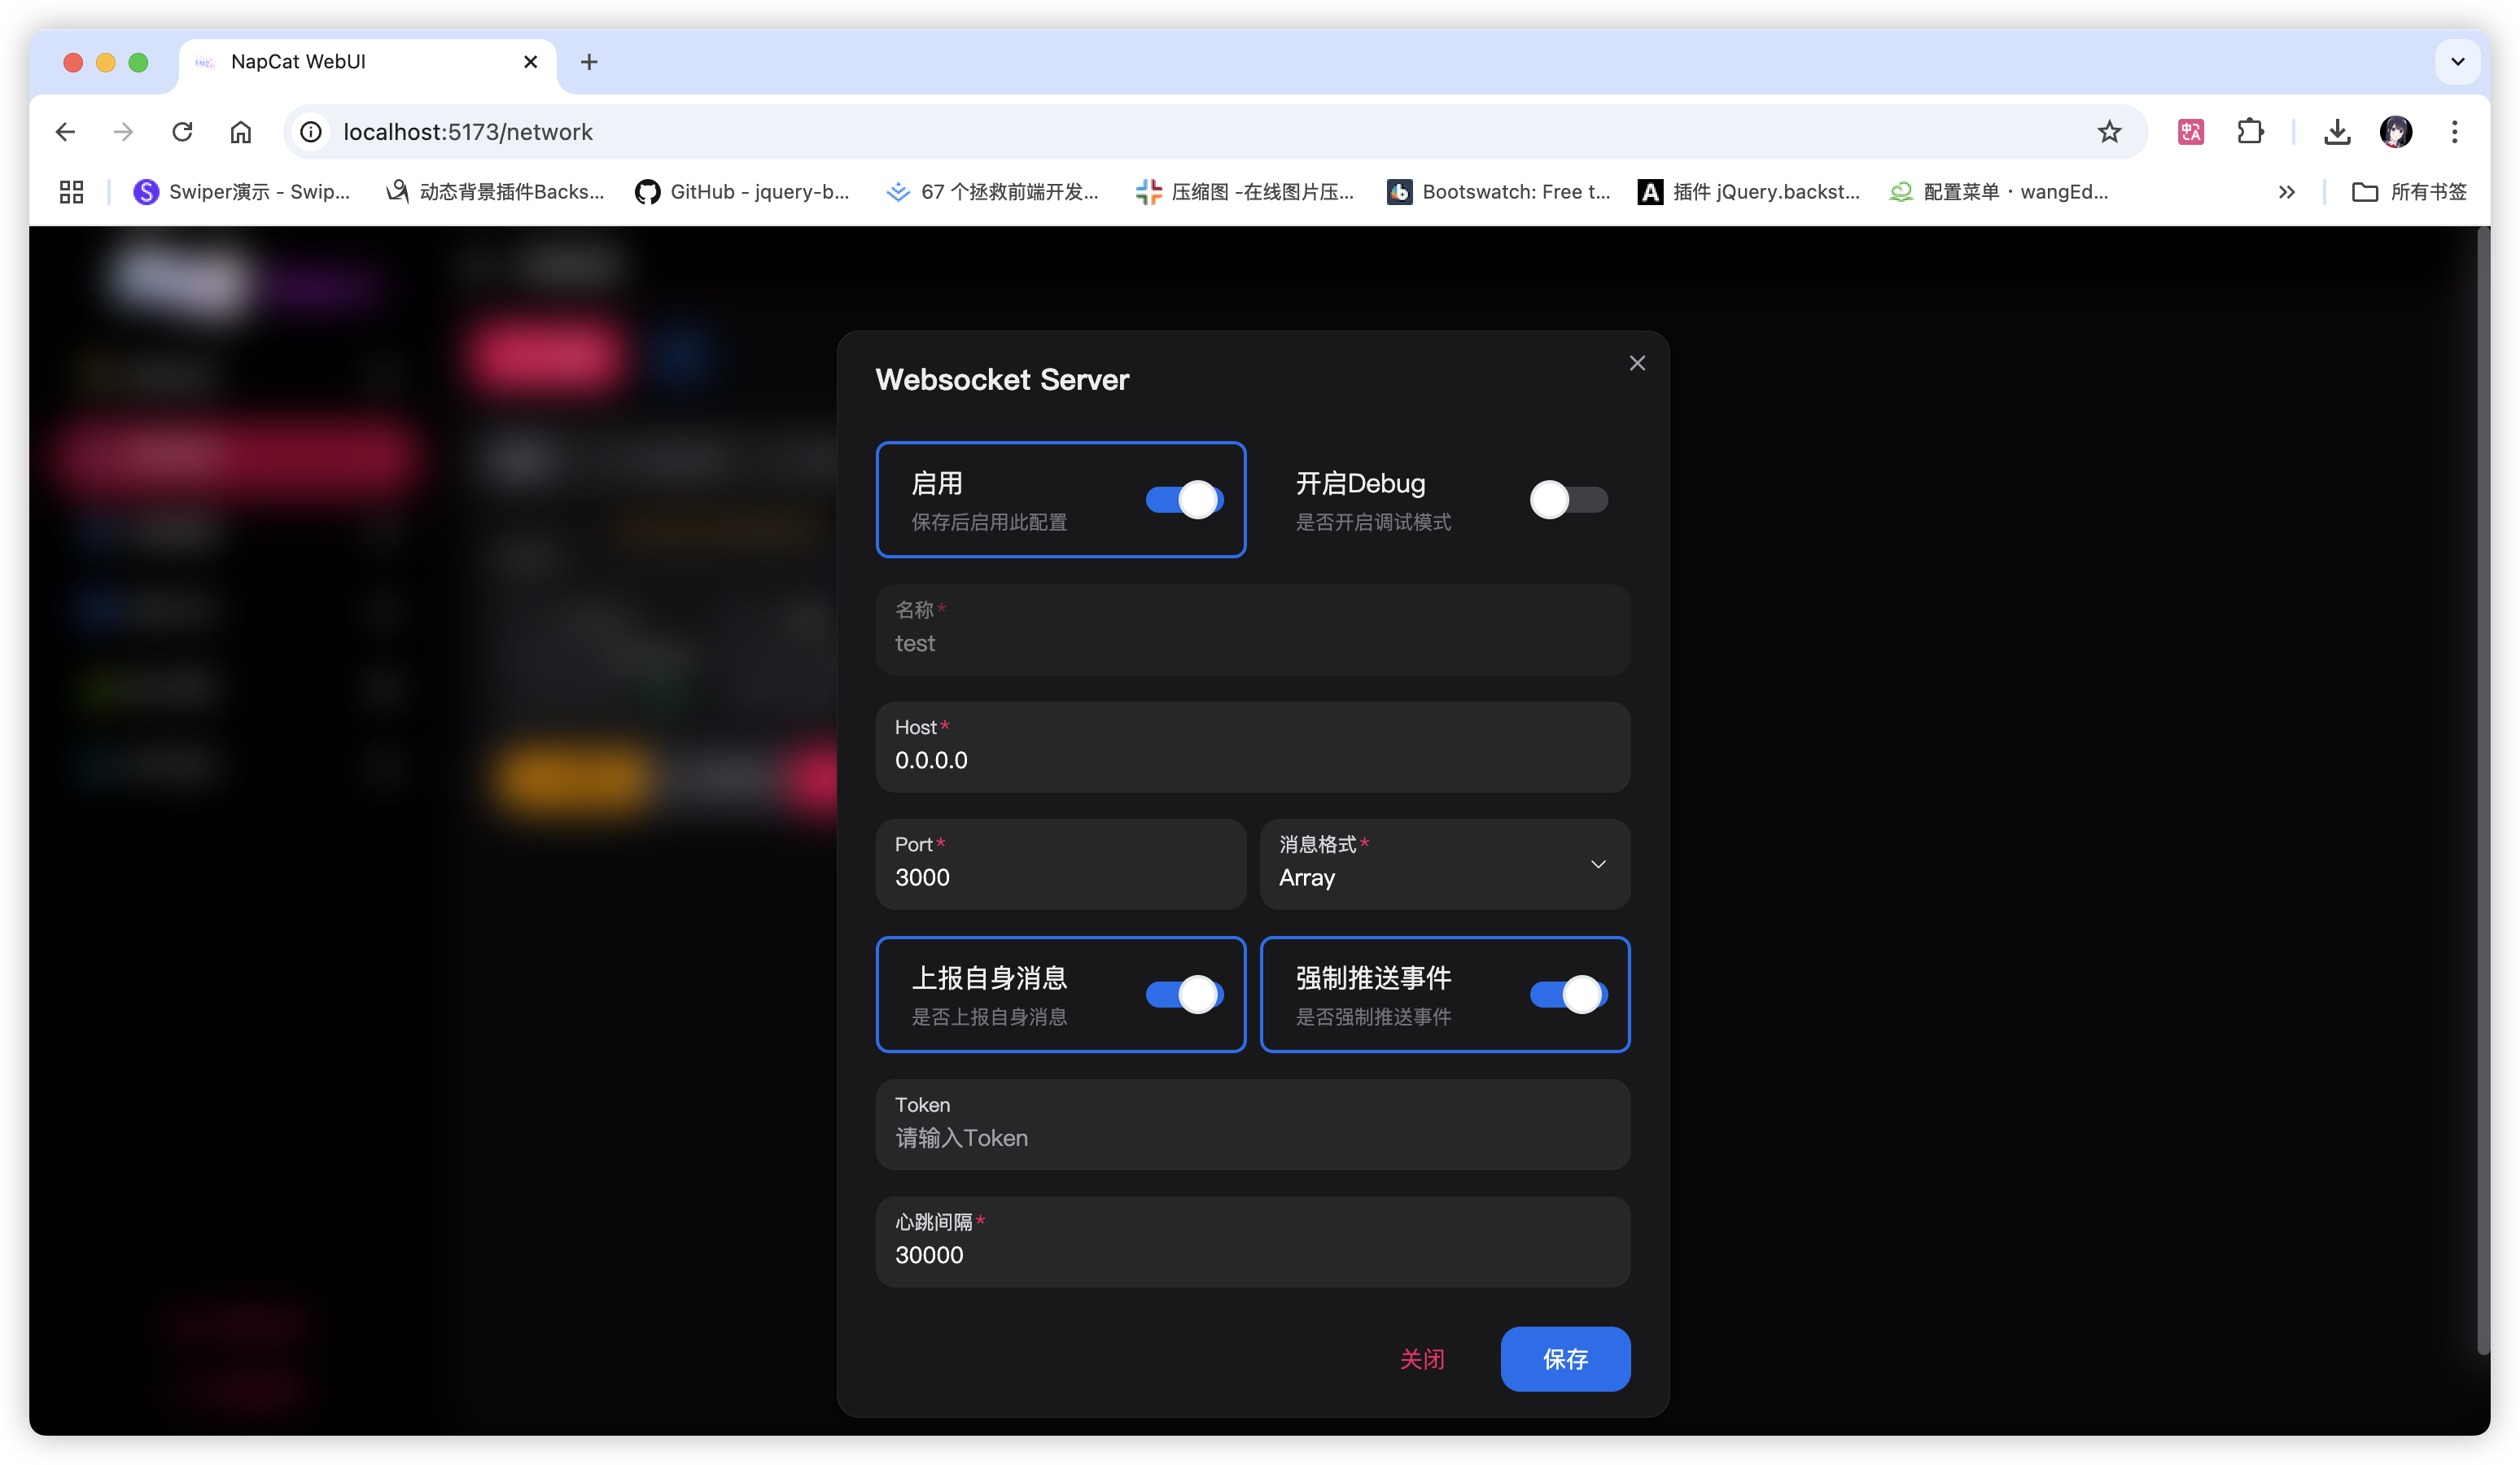Open the browser home page icon
Viewport: 2520px width, 1465px height.
pos(241,132)
